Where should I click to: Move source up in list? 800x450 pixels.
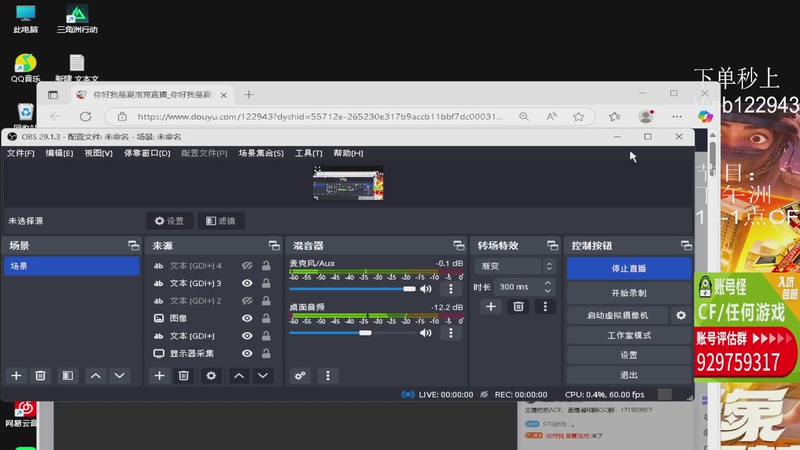tap(239, 376)
